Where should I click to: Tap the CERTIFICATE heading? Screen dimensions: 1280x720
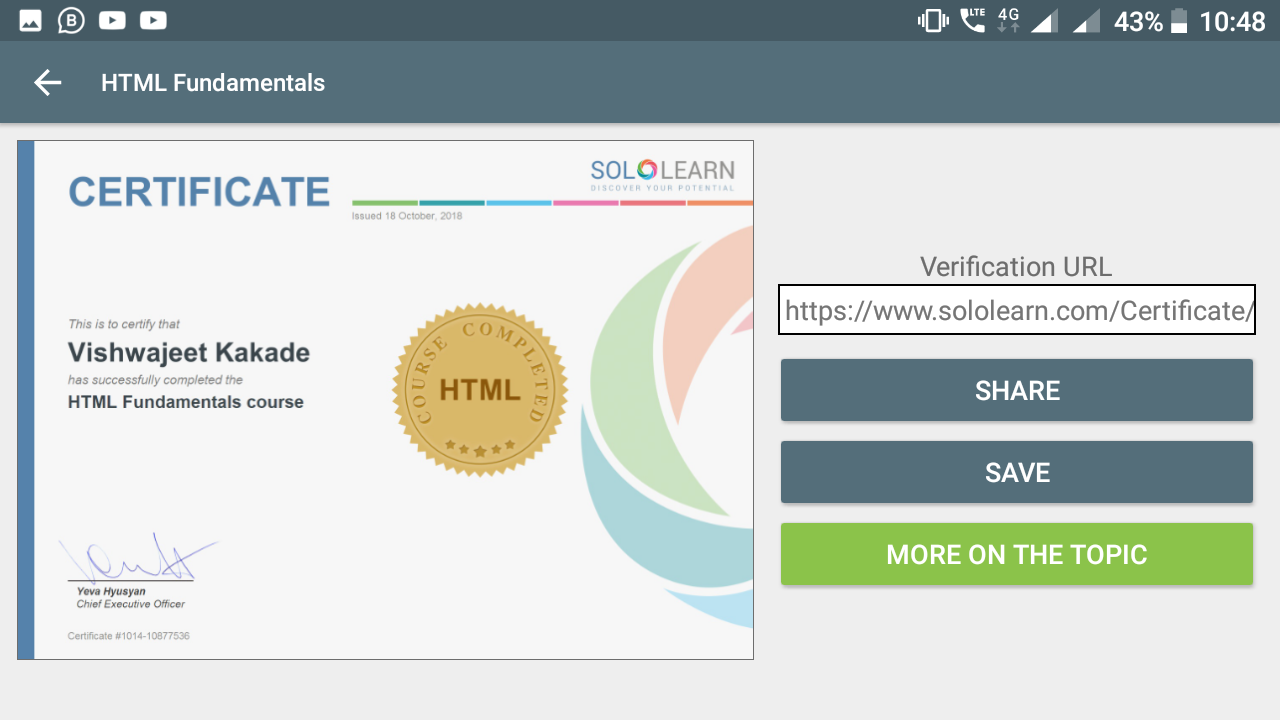click(199, 192)
